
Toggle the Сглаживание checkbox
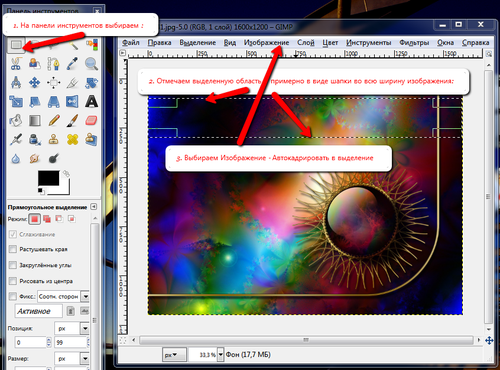(x=13, y=234)
